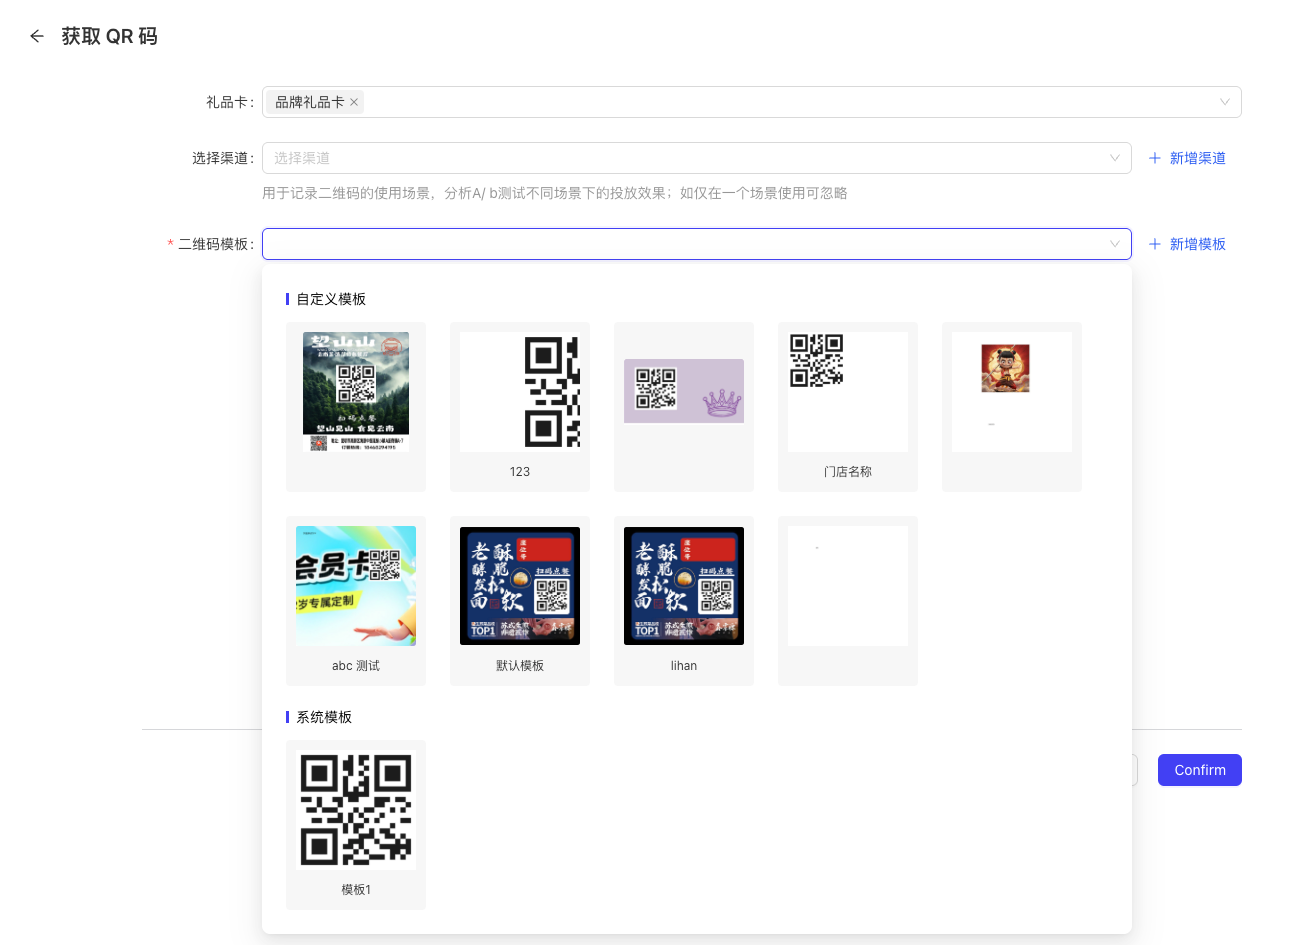Image resolution: width=1310 pixels, height=945 pixels.
Task: Pick the lihan template
Action: pos(684,586)
